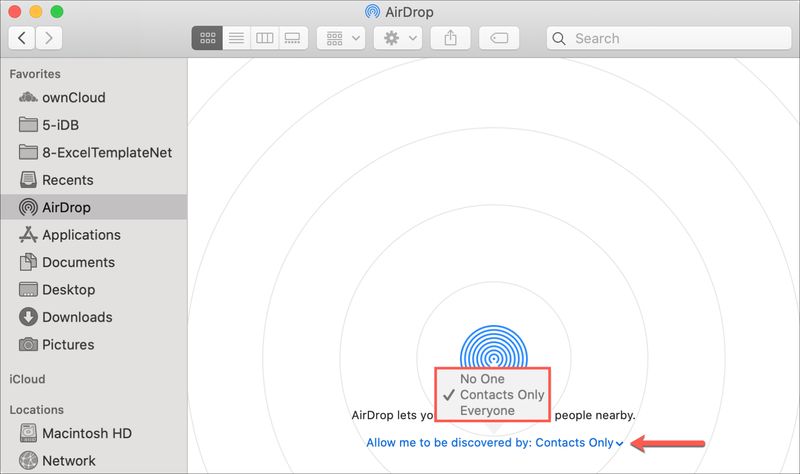This screenshot has height=474, width=800.
Task: Zoom the window with green button
Action: [57, 12]
